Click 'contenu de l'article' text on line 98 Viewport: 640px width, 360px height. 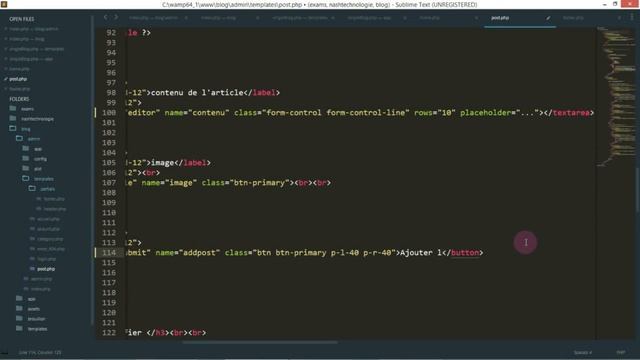[197, 93]
